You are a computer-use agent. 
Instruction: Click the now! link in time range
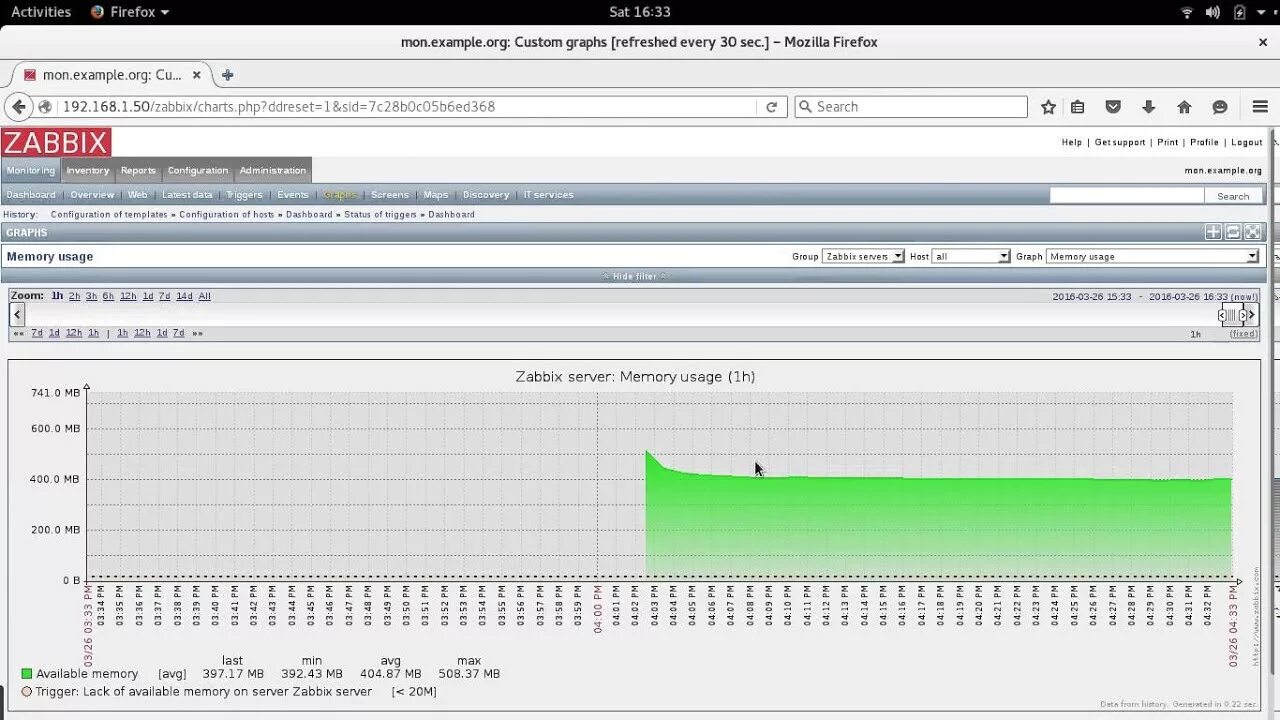point(1244,296)
